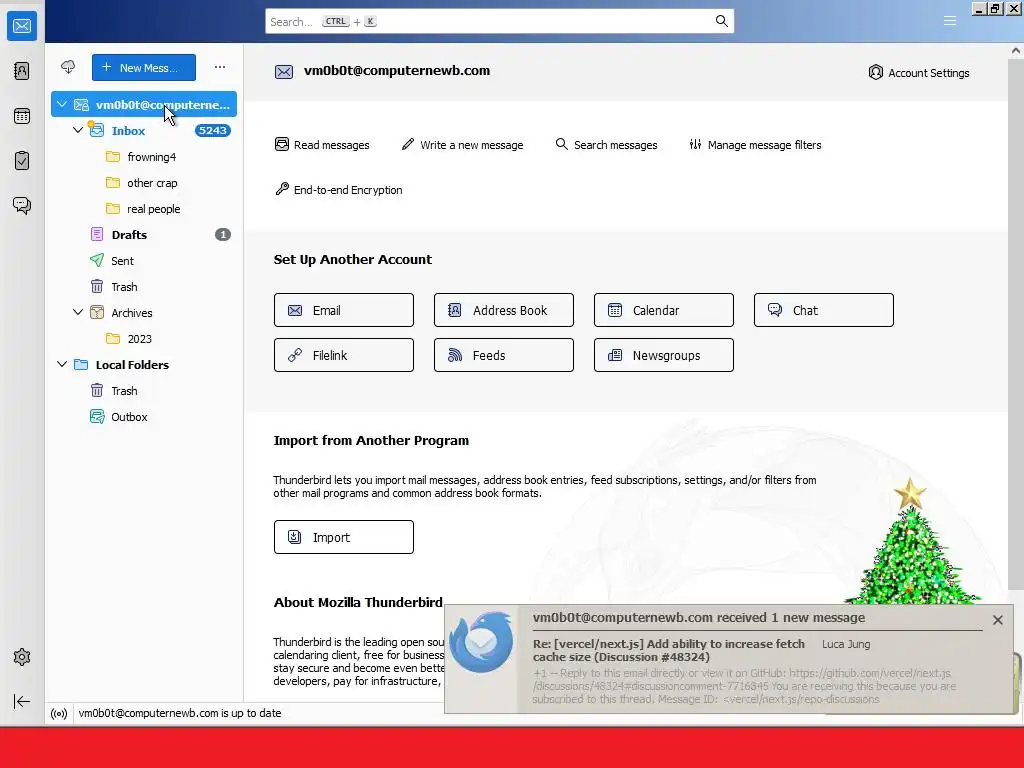Viewport: 1024px width, 768px height.
Task: Click the online status indicator icon
Action: [x=59, y=713]
